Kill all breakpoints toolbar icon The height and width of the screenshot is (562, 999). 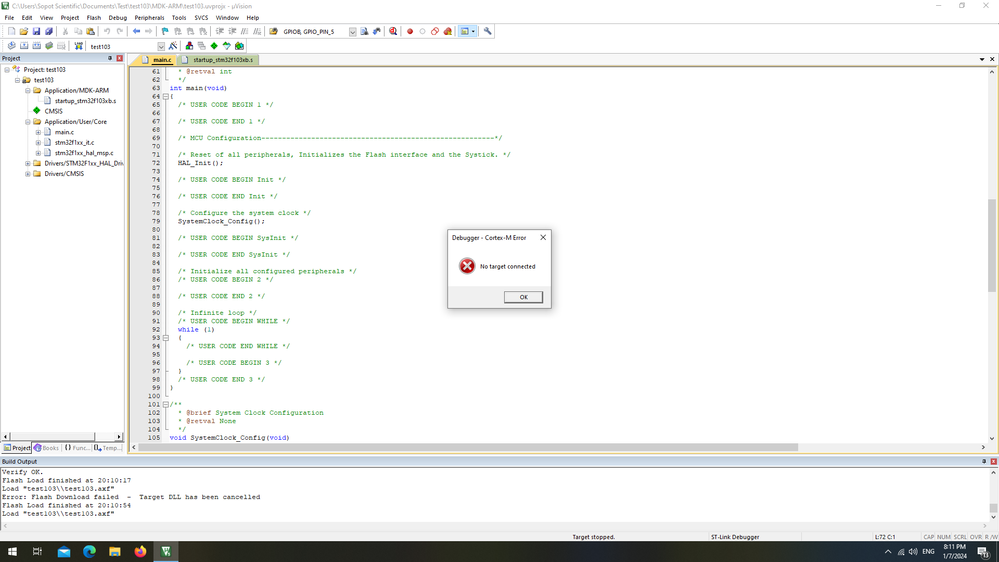[448, 31]
